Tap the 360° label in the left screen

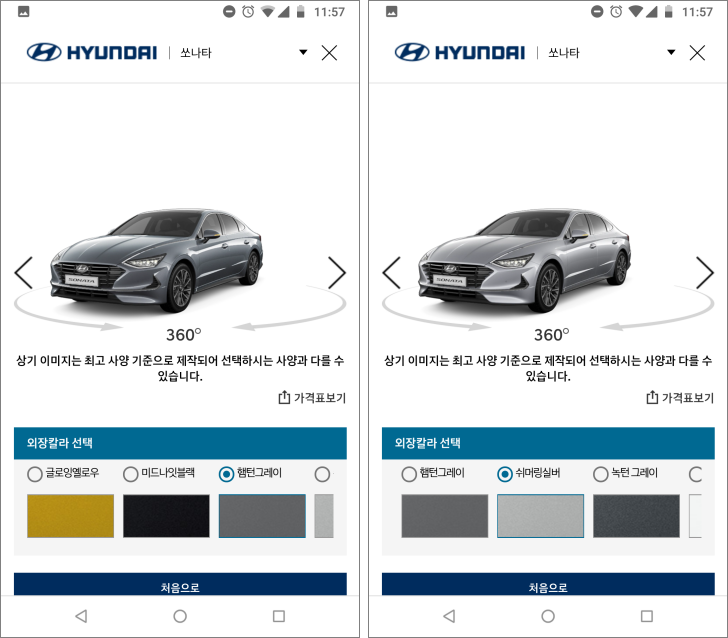184,335
